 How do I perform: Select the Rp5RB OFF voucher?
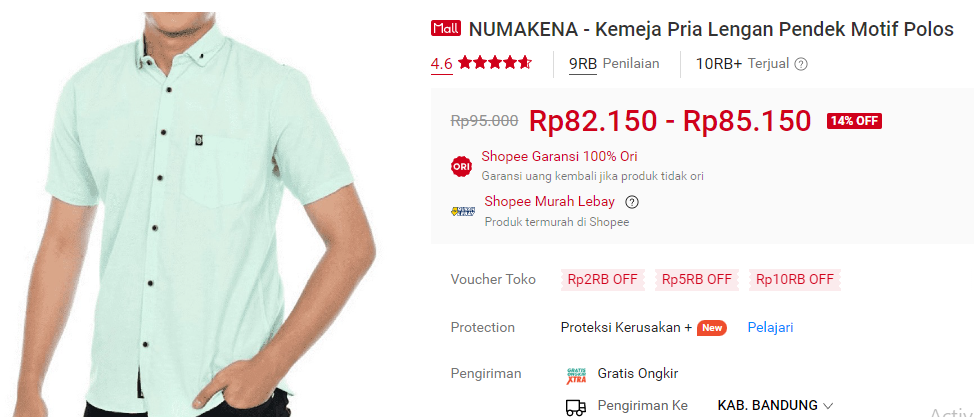pos(696,280)
